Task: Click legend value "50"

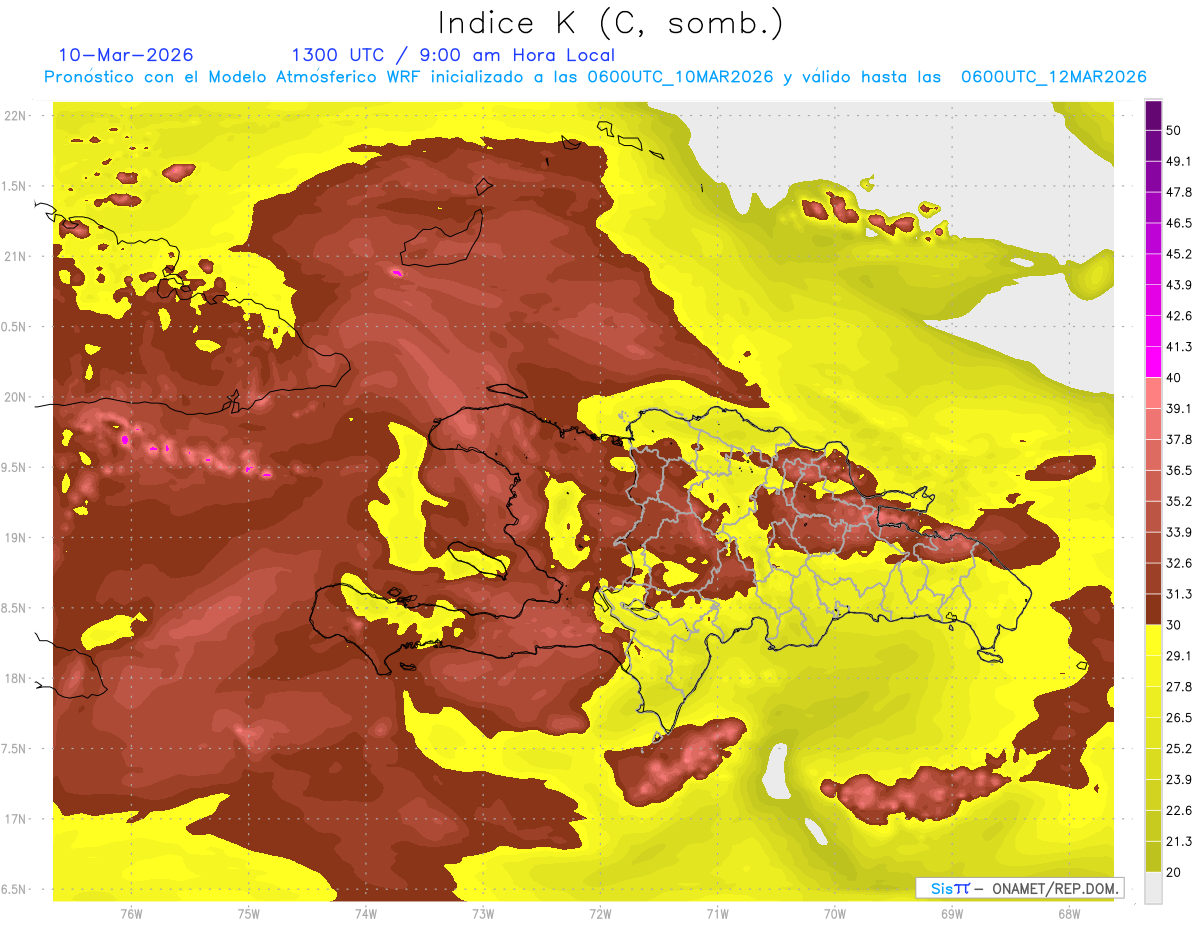Action: tap(1174, 131)
